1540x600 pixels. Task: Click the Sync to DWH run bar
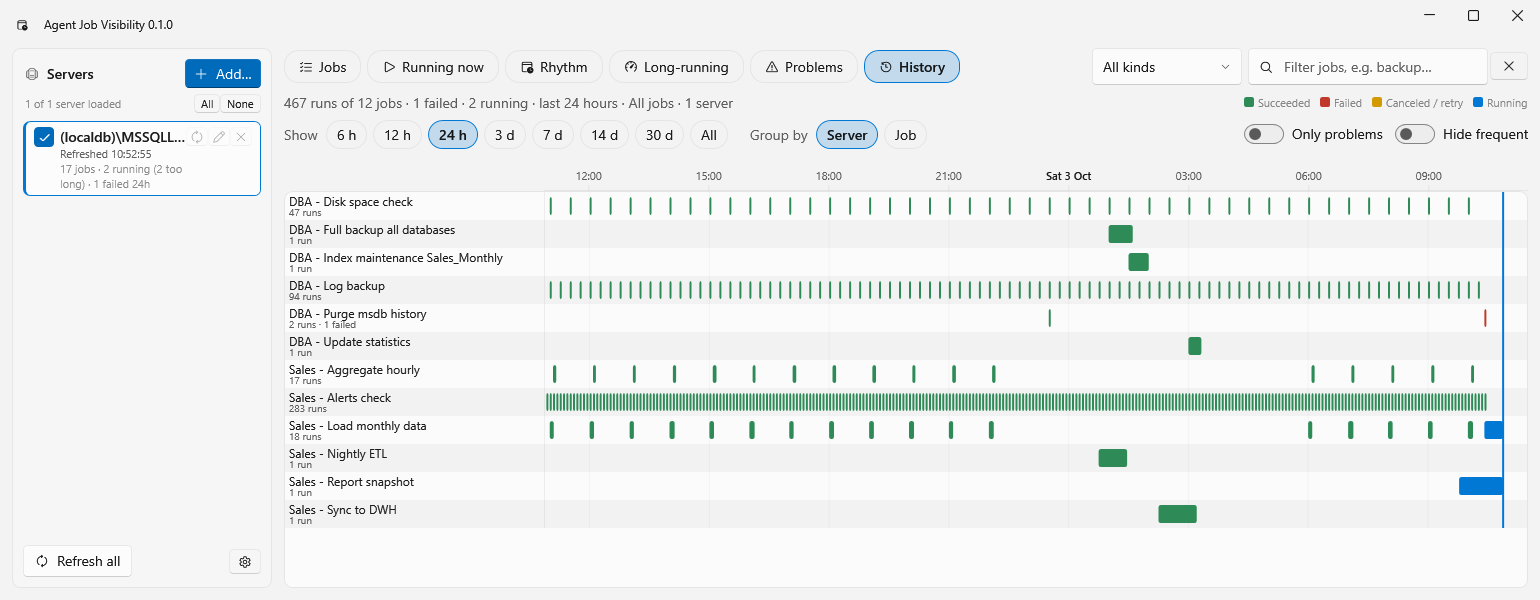(1177, 514)
